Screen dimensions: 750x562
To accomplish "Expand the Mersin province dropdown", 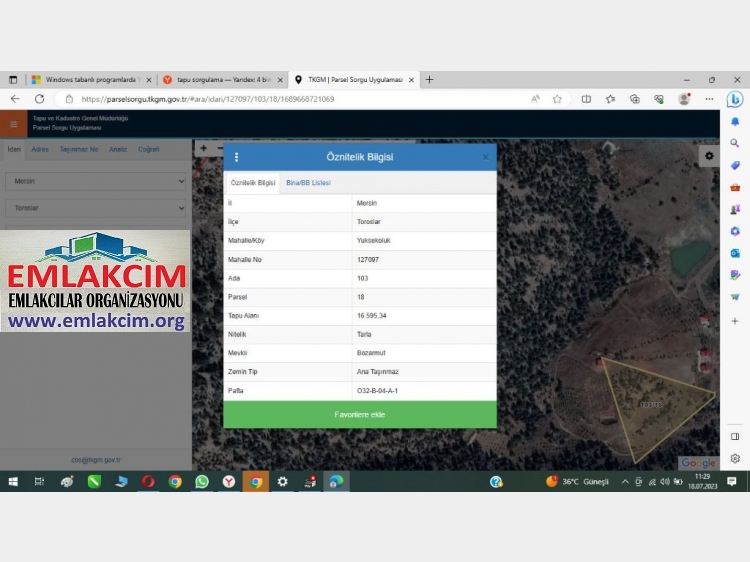I will coord(96,181).
